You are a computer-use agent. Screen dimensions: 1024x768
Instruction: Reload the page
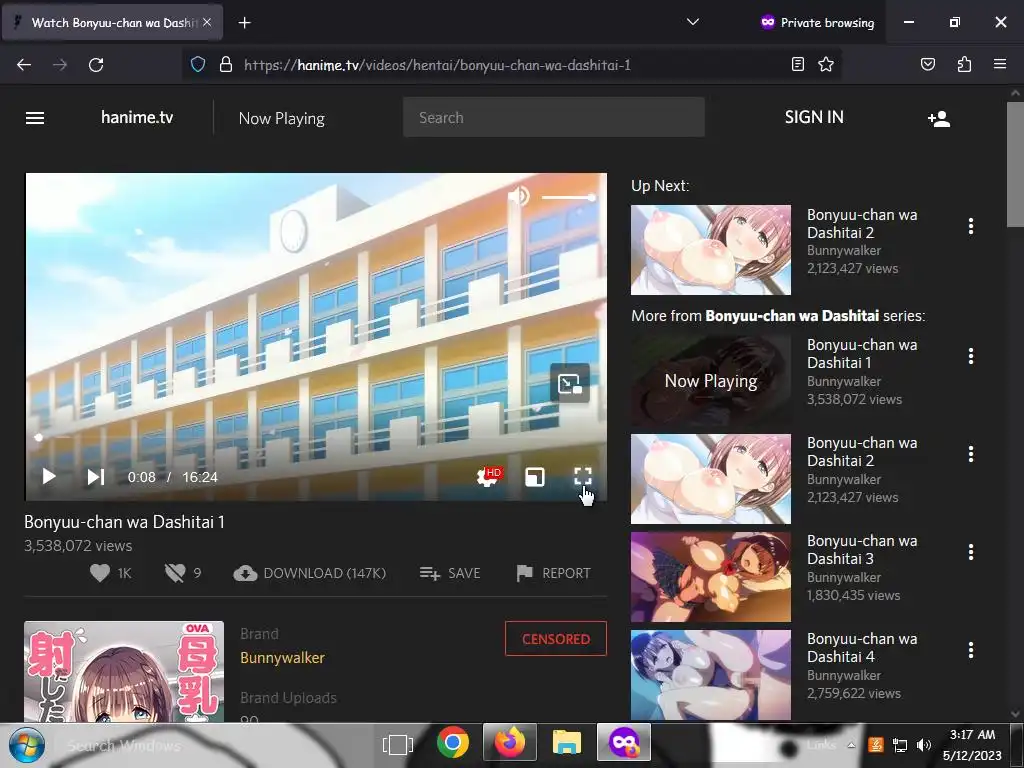(96, 65)
